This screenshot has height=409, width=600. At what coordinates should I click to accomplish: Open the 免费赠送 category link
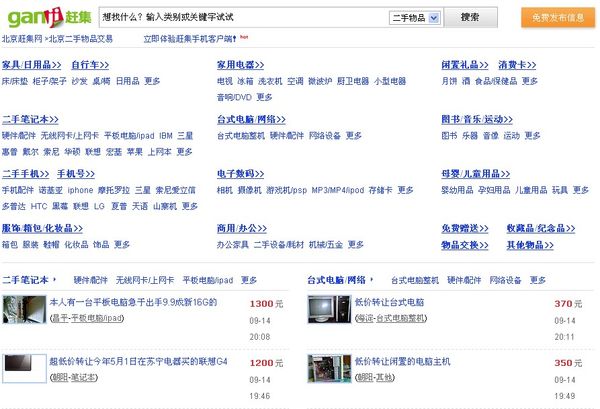466,229
